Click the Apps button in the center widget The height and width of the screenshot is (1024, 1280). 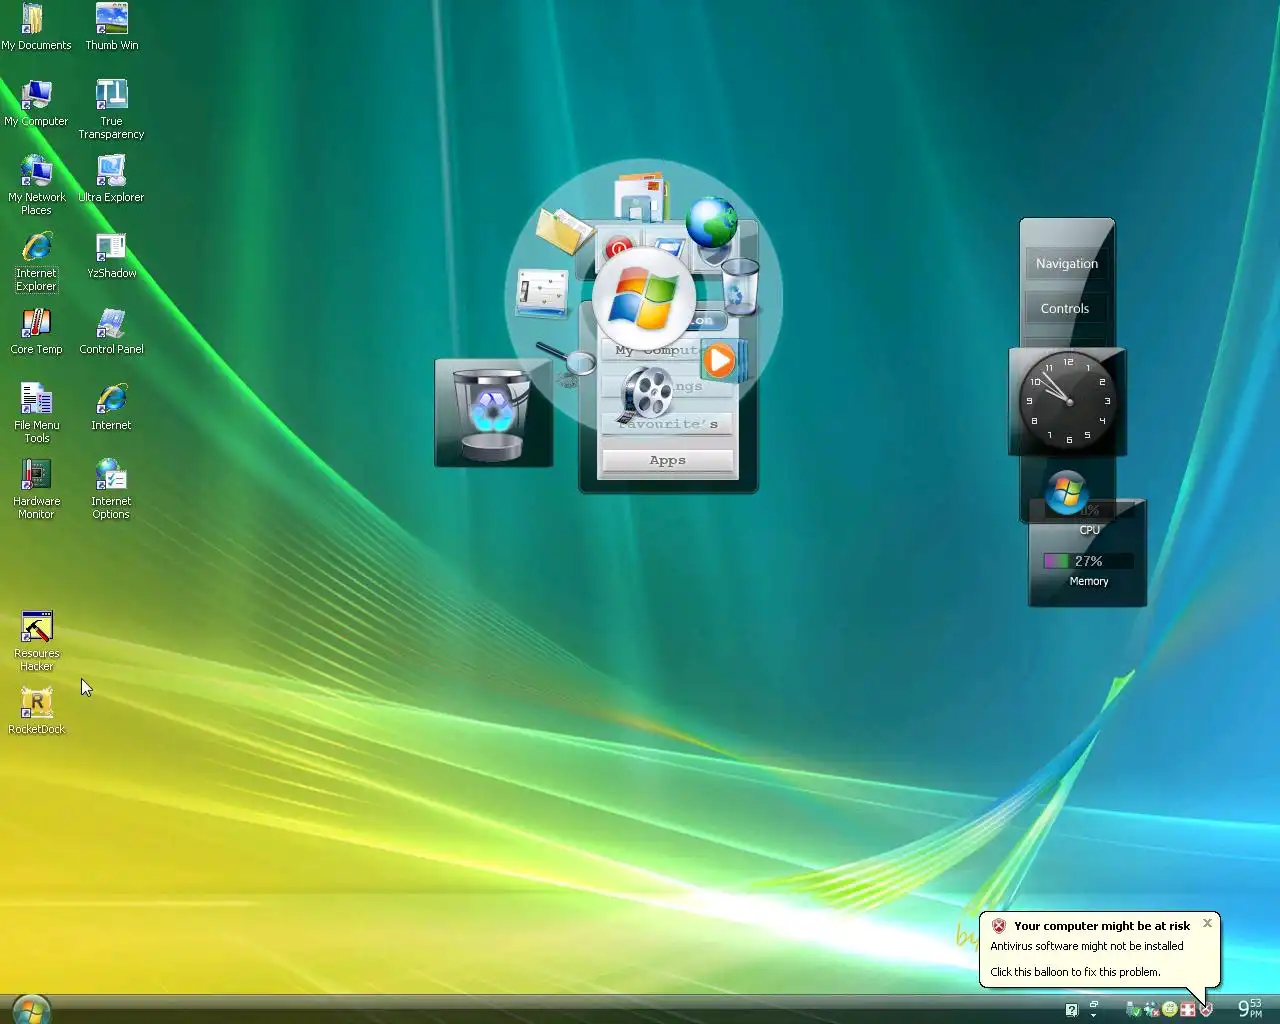click(x=667, y=461)
